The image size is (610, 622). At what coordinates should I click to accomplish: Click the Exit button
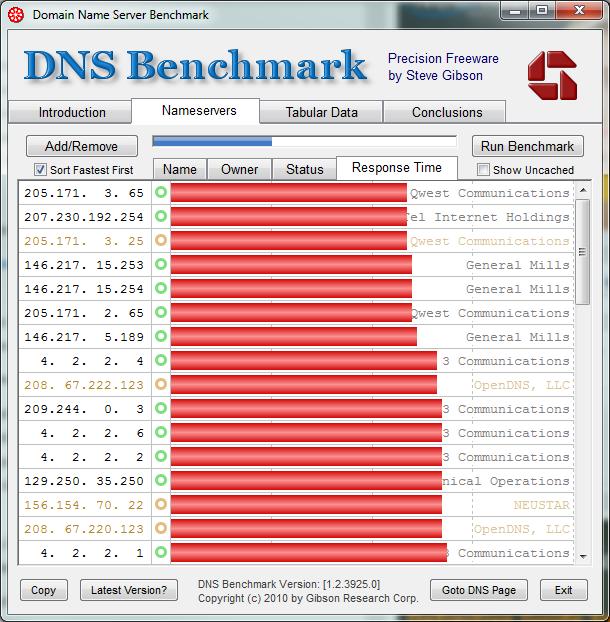coord(563,590)
